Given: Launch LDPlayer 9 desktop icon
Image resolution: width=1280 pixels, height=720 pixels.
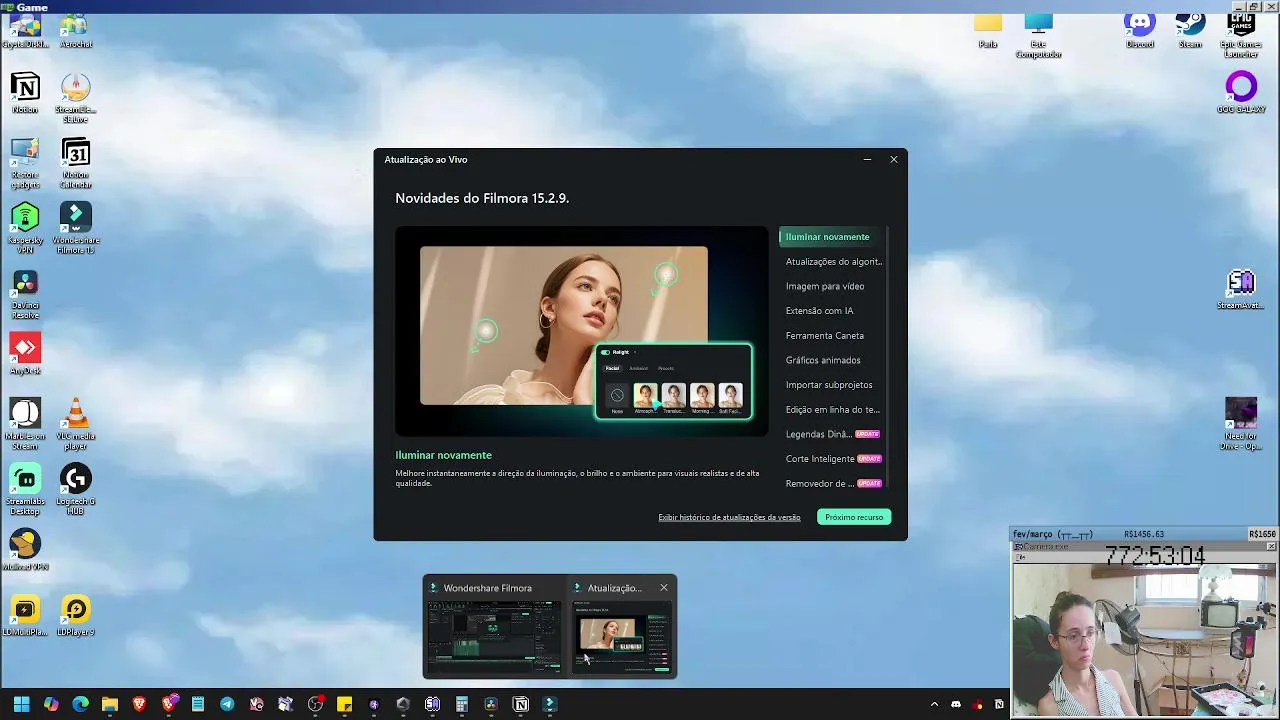Looking at the screenshot, I should coord(76,615).
